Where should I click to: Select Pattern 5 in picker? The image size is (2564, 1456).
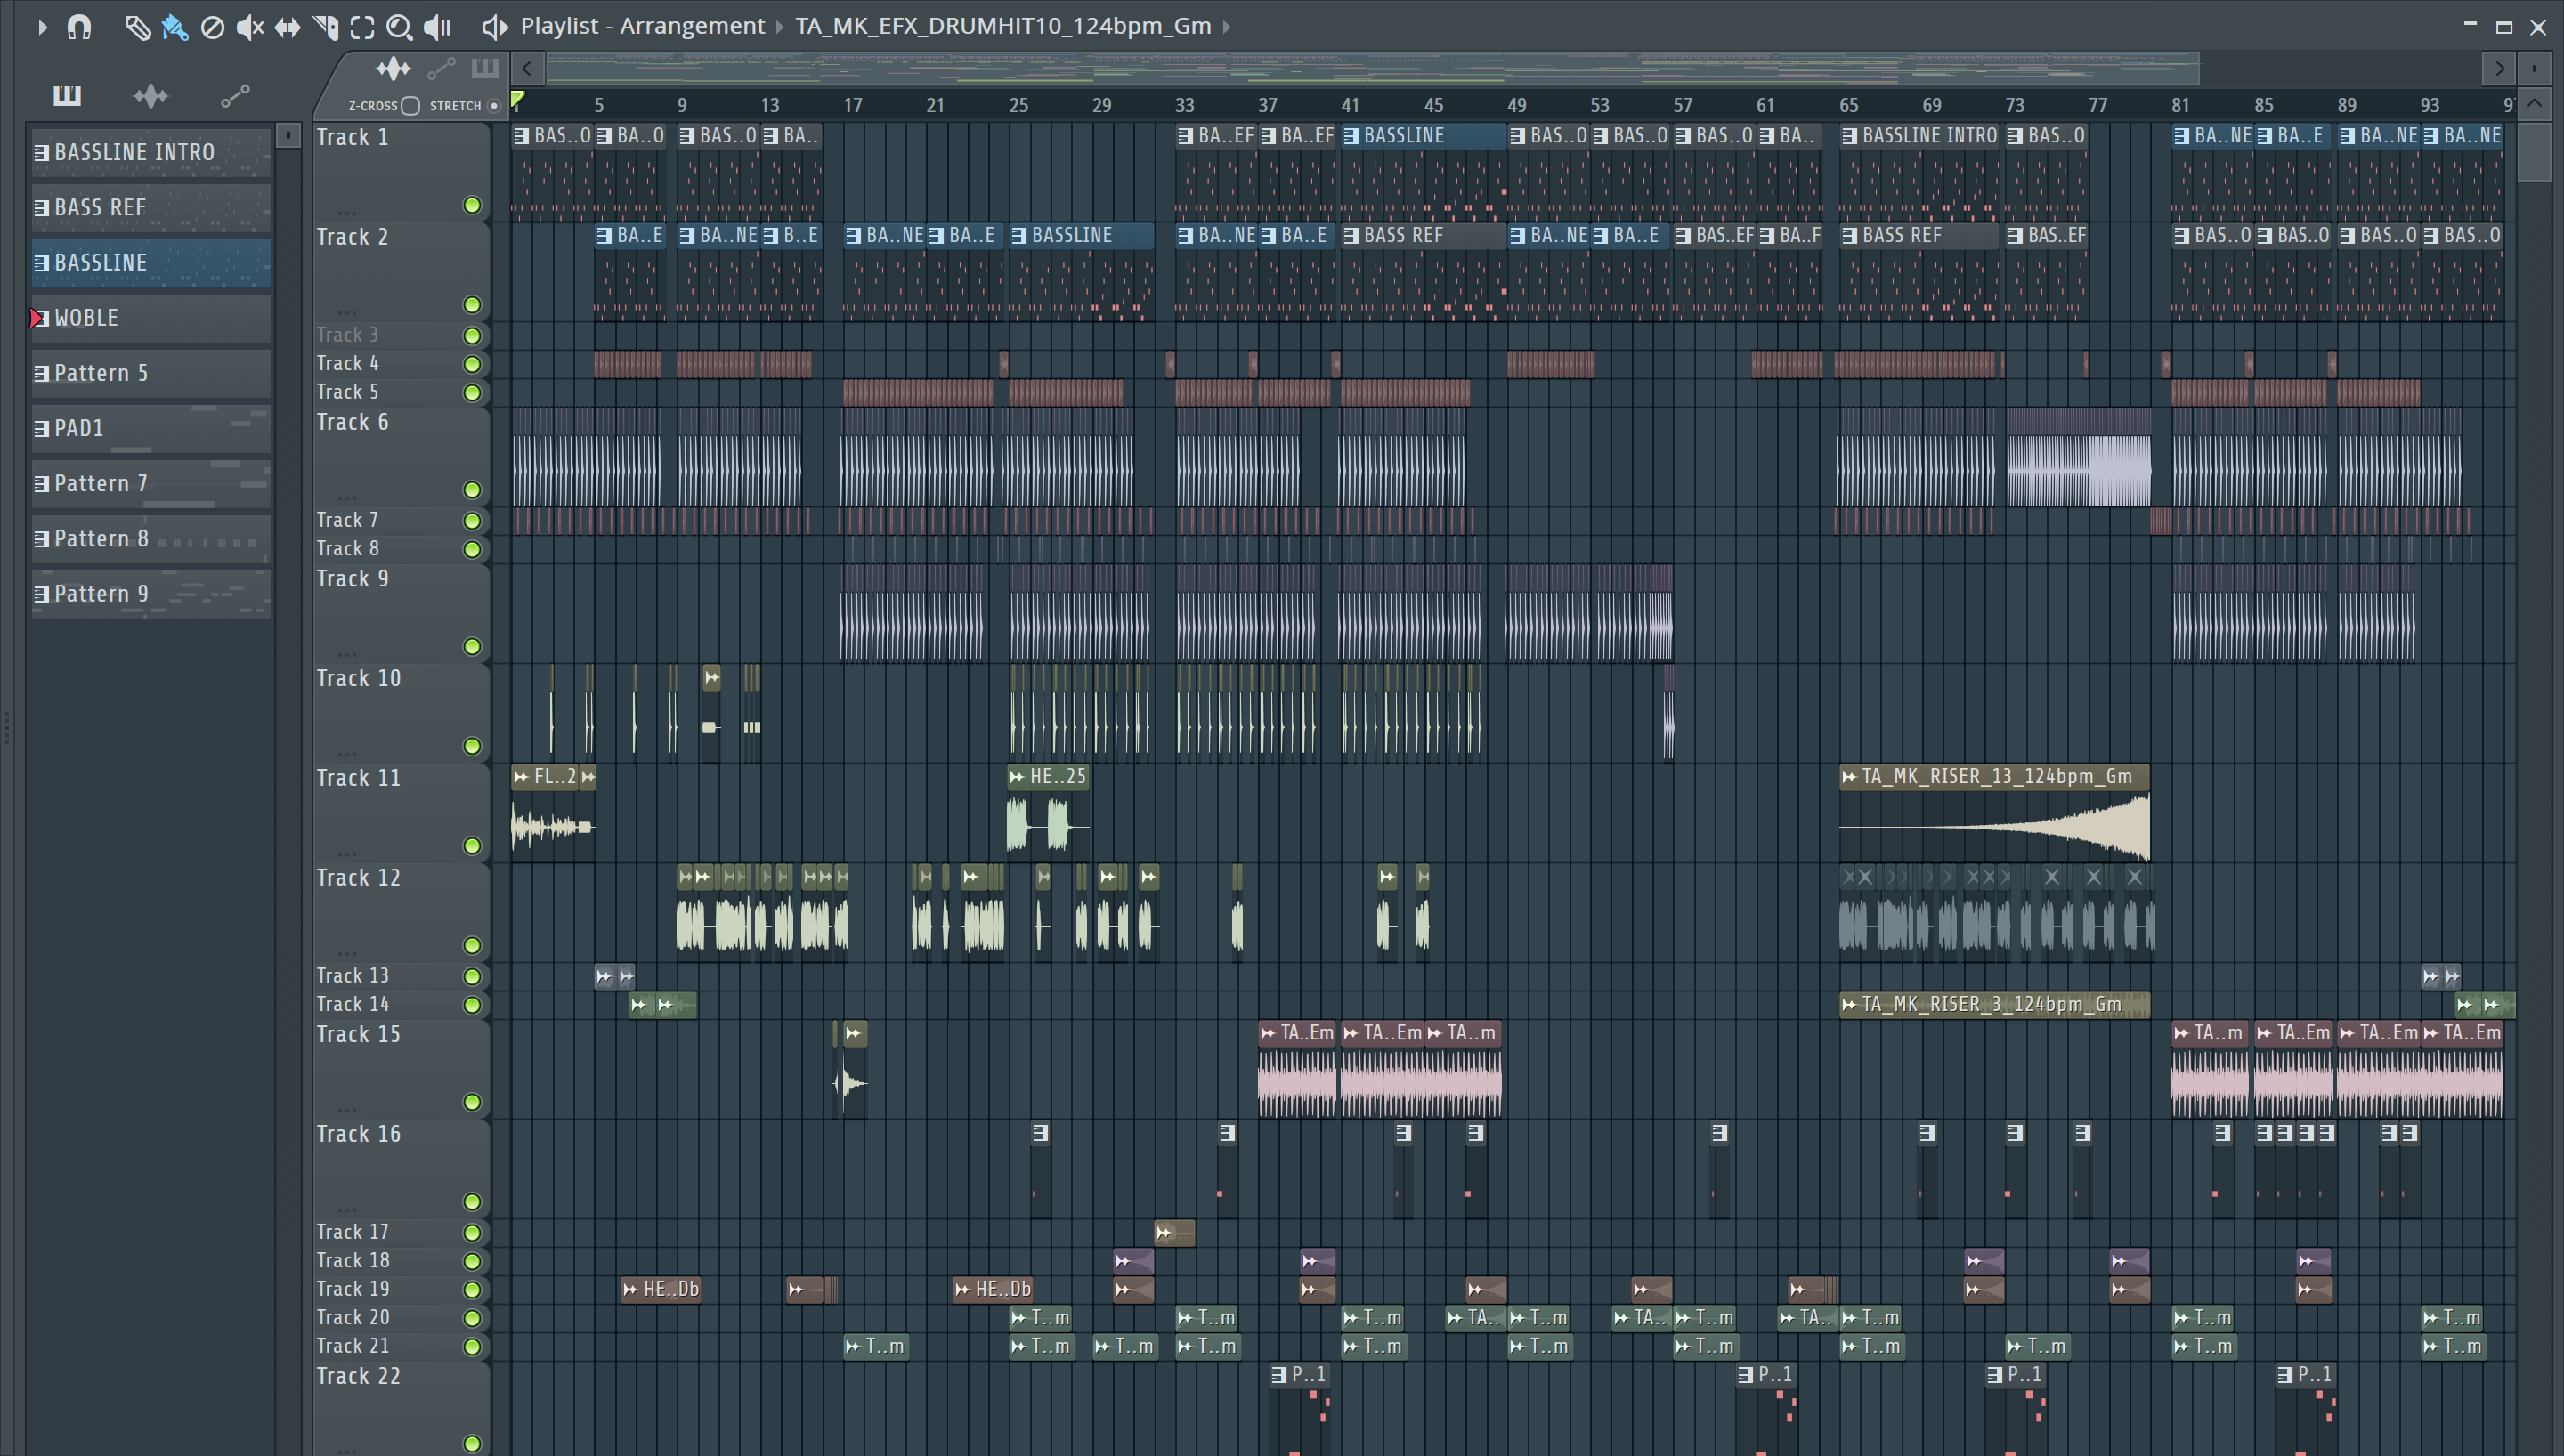coord(151,373)
